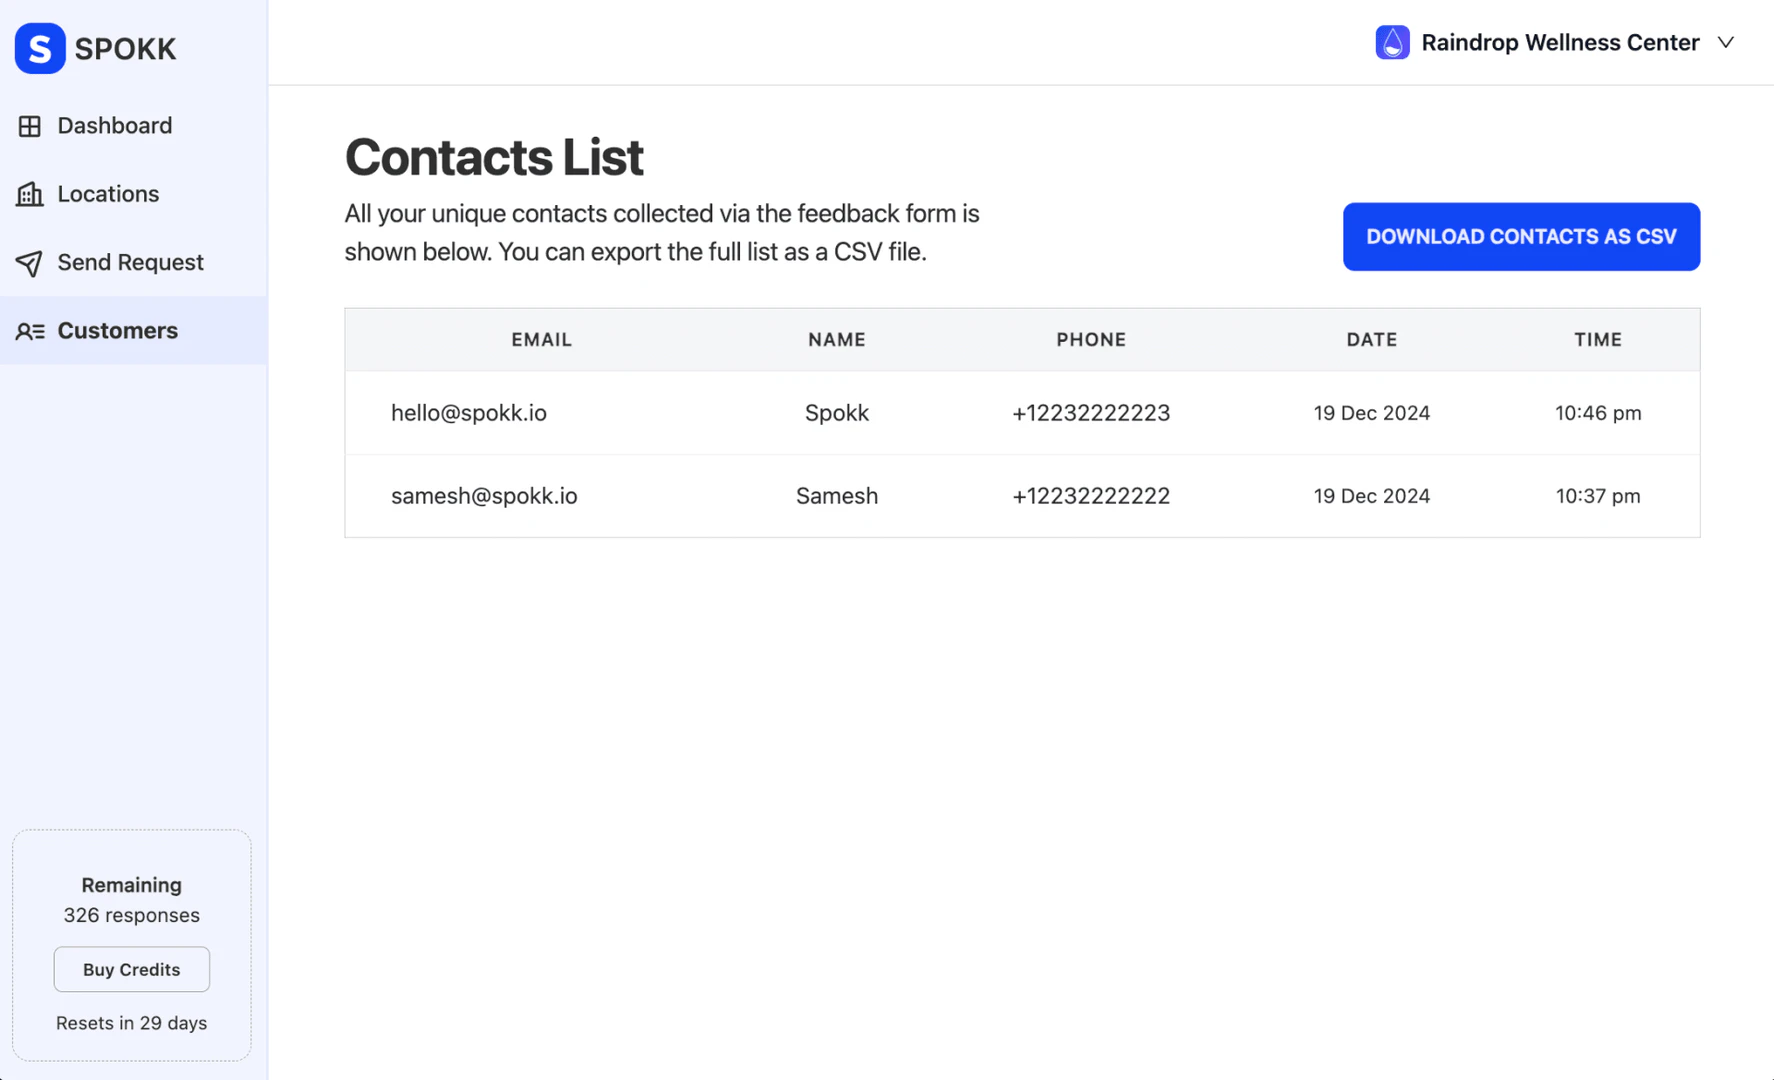The image size is (1774, 1080).
Task: Click the SPOKK brand name text
Action: tap(125, 49)
